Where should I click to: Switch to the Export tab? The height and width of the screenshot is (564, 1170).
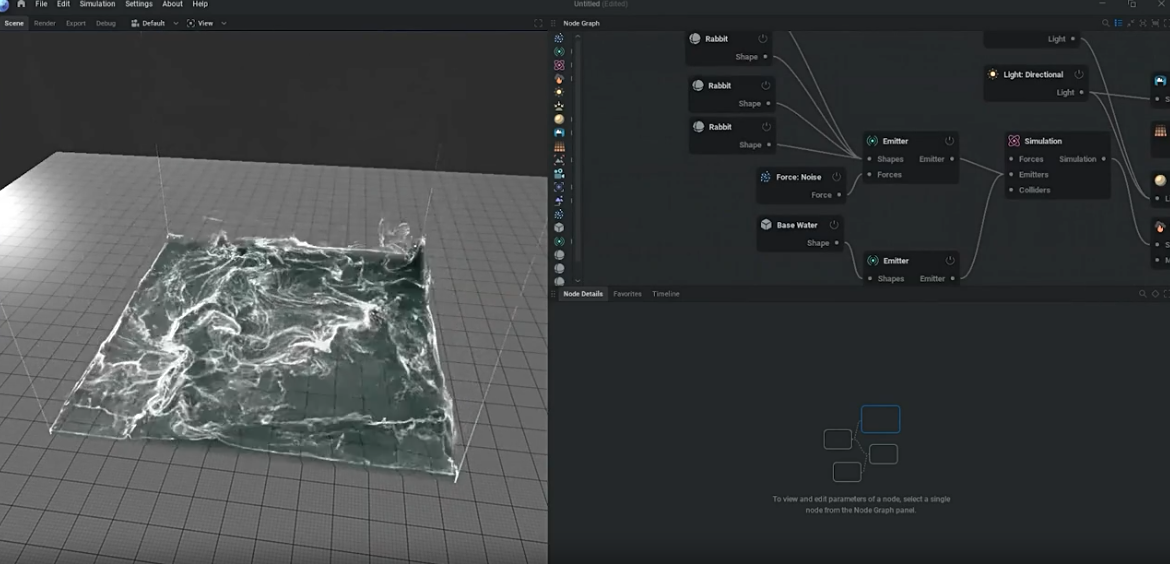tap(75, 23)
